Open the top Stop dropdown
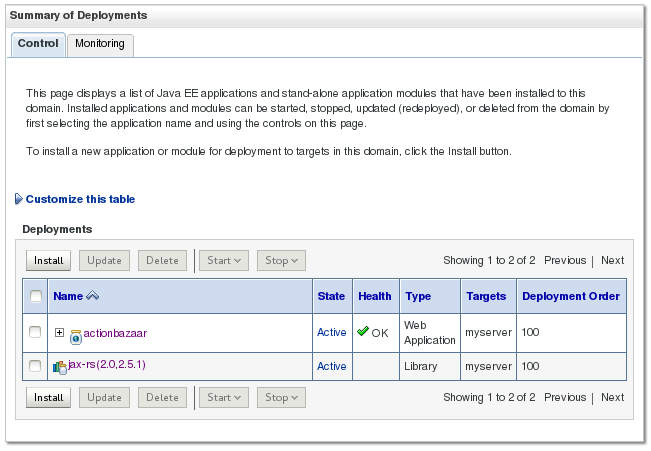Image resolution: width=651 pixels, height=451 pixels. click(x=280, y=260)
